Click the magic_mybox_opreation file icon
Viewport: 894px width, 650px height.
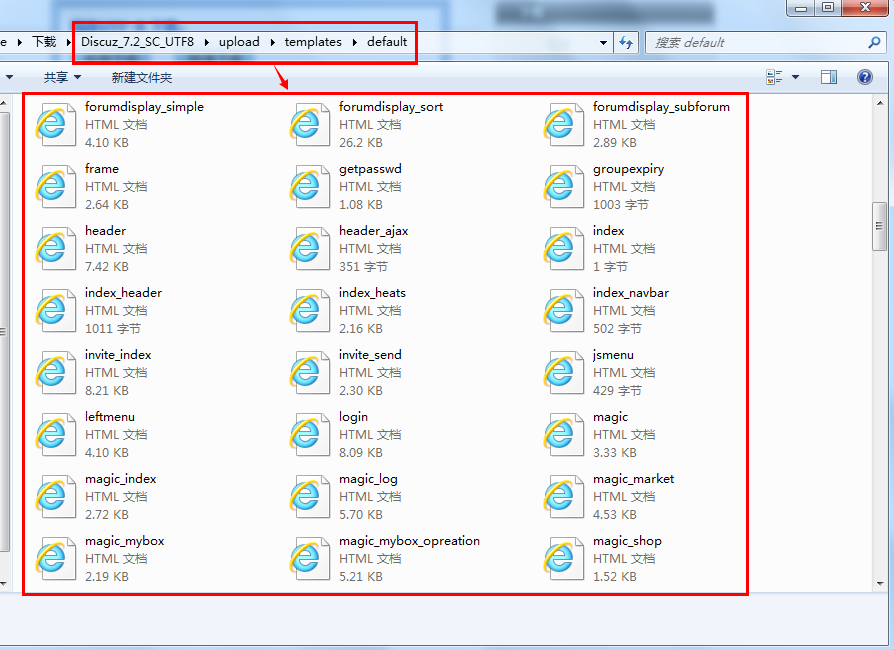pyautogui.click(x=310, y=559)
